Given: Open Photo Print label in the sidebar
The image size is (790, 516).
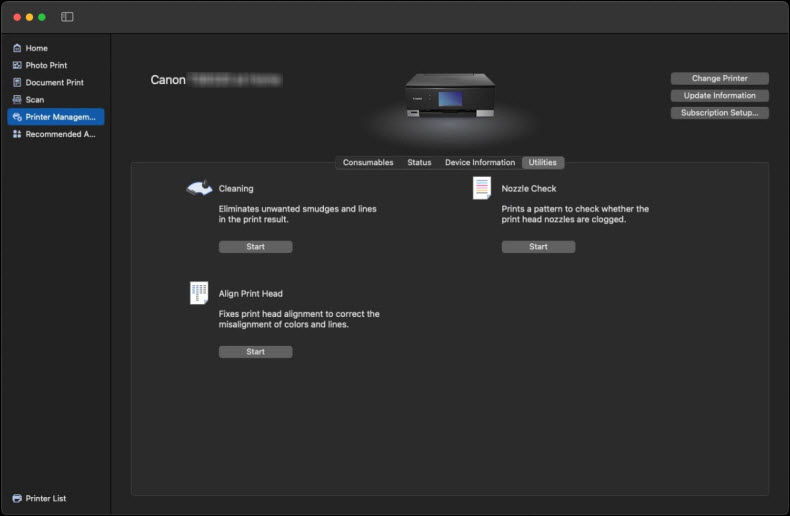Looking at the screenshot, I should [46, 65].
